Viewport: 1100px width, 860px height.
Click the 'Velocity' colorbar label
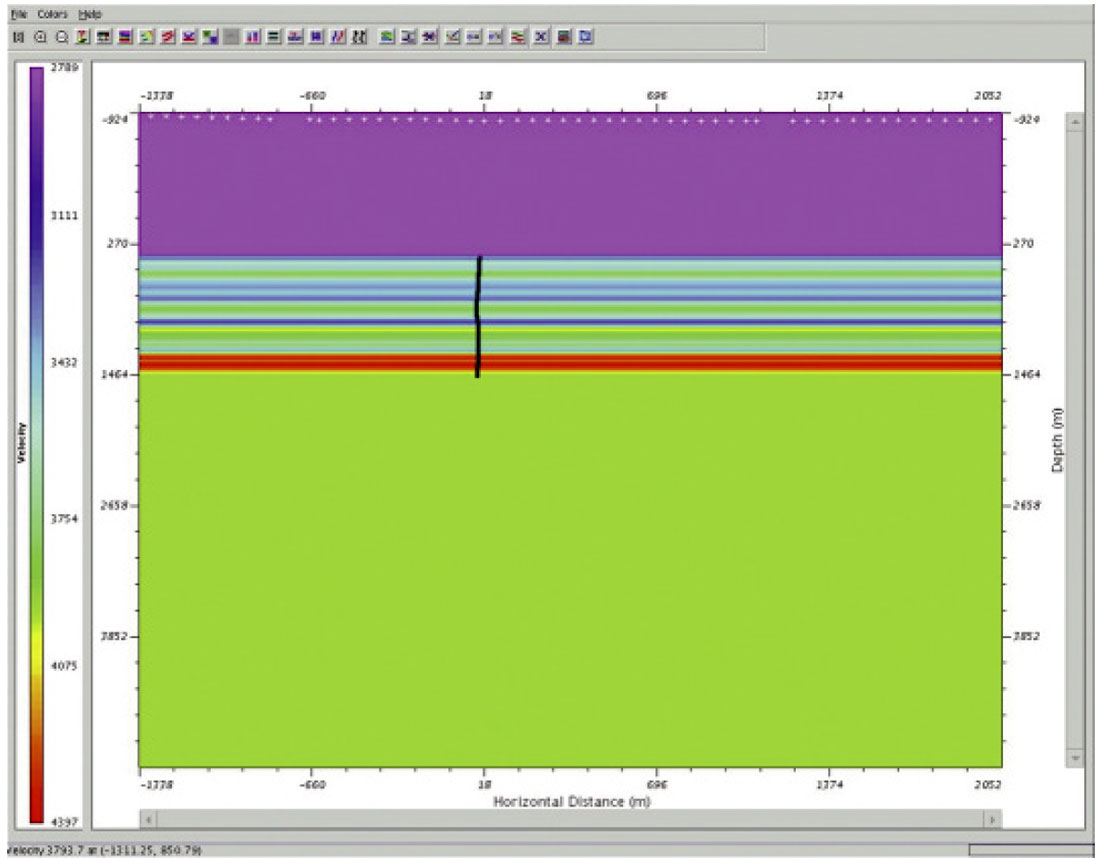click(x=22, y=443)
